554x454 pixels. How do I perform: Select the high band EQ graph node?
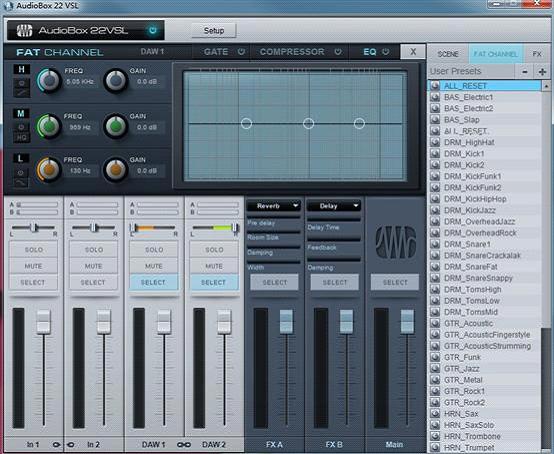click(359, 123)
